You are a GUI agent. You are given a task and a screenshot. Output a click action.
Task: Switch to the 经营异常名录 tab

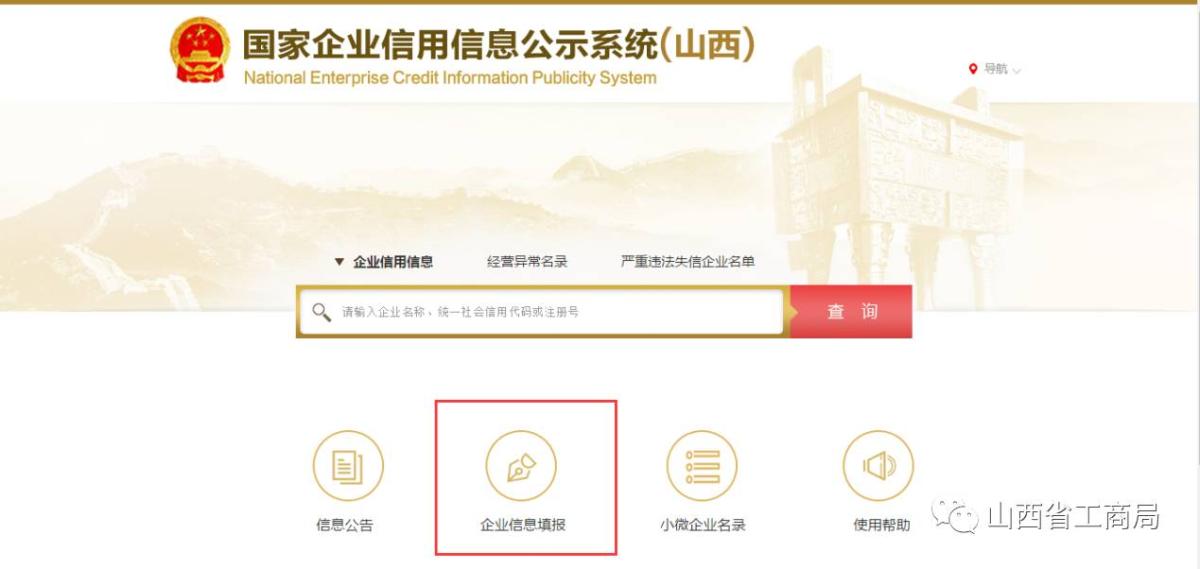(x=527, y=262)
